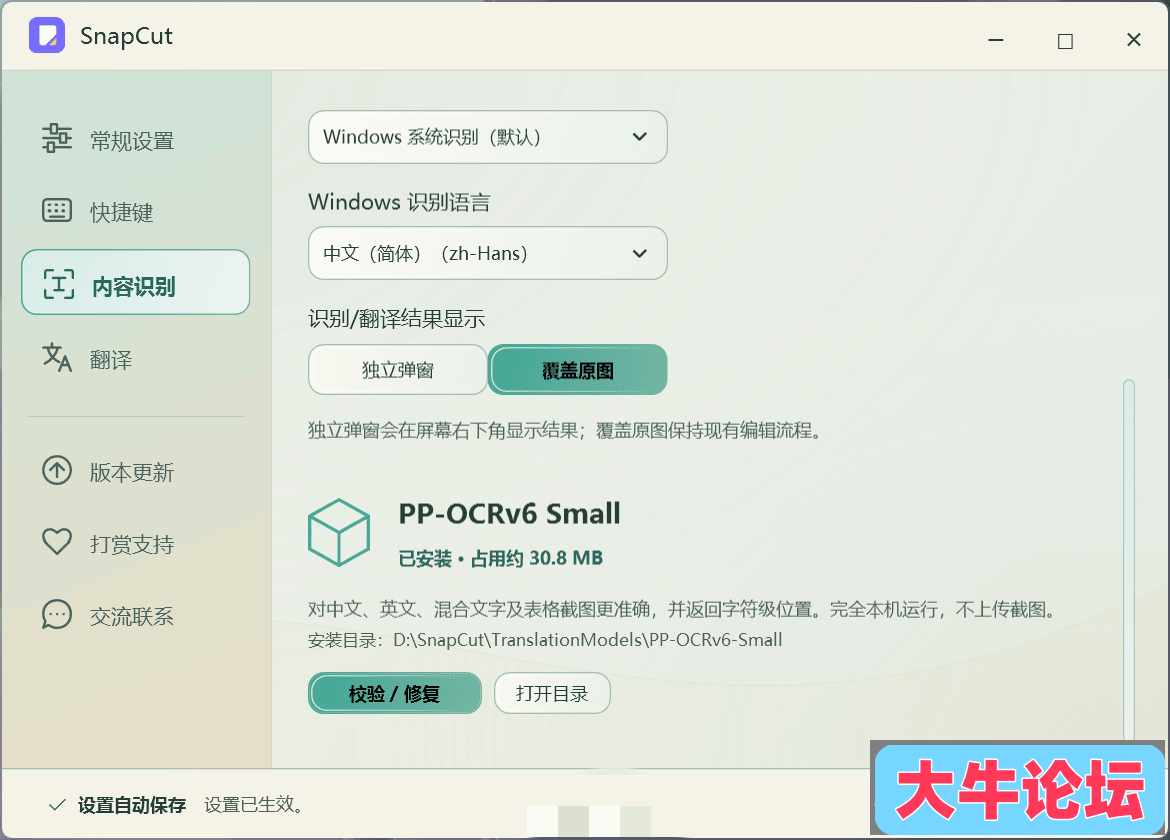Image resolution: width=1170 pixels, height=840 pixels.
Task: Click the 翻译 language icon
Action: 57,357
